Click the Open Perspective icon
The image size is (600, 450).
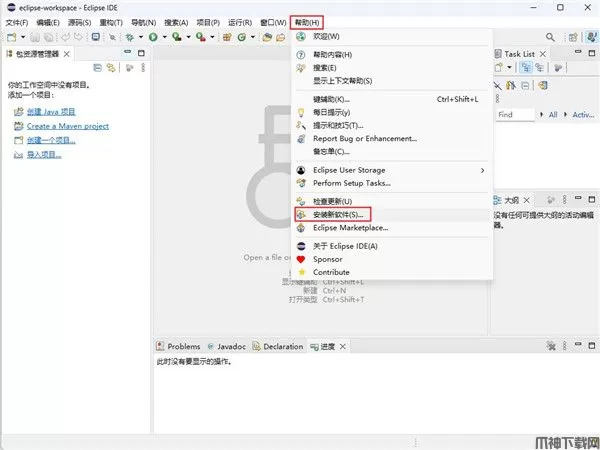point(573,37)
